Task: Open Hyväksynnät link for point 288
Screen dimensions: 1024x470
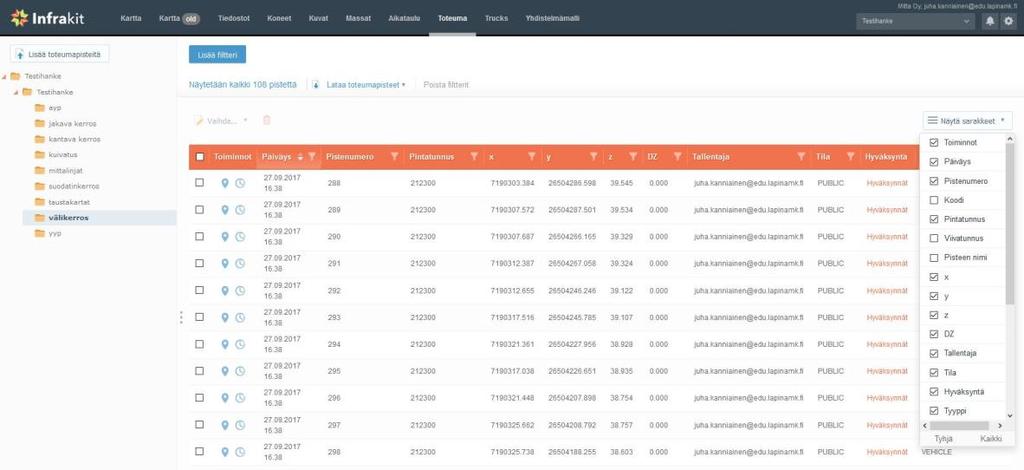Action: [x=887, y=183]
